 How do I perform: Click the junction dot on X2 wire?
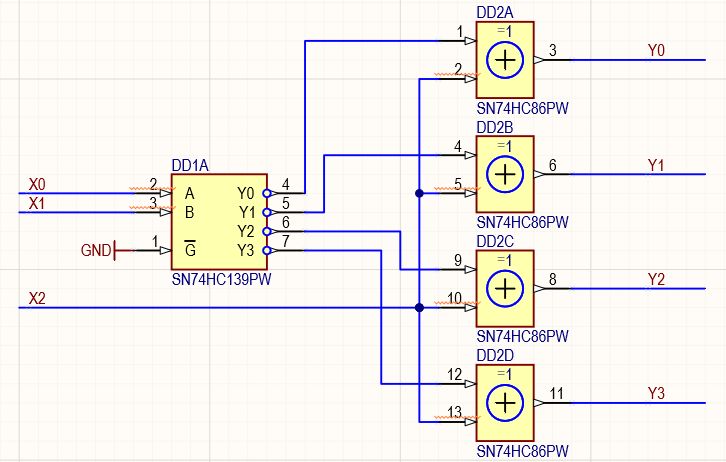point(419,307)
